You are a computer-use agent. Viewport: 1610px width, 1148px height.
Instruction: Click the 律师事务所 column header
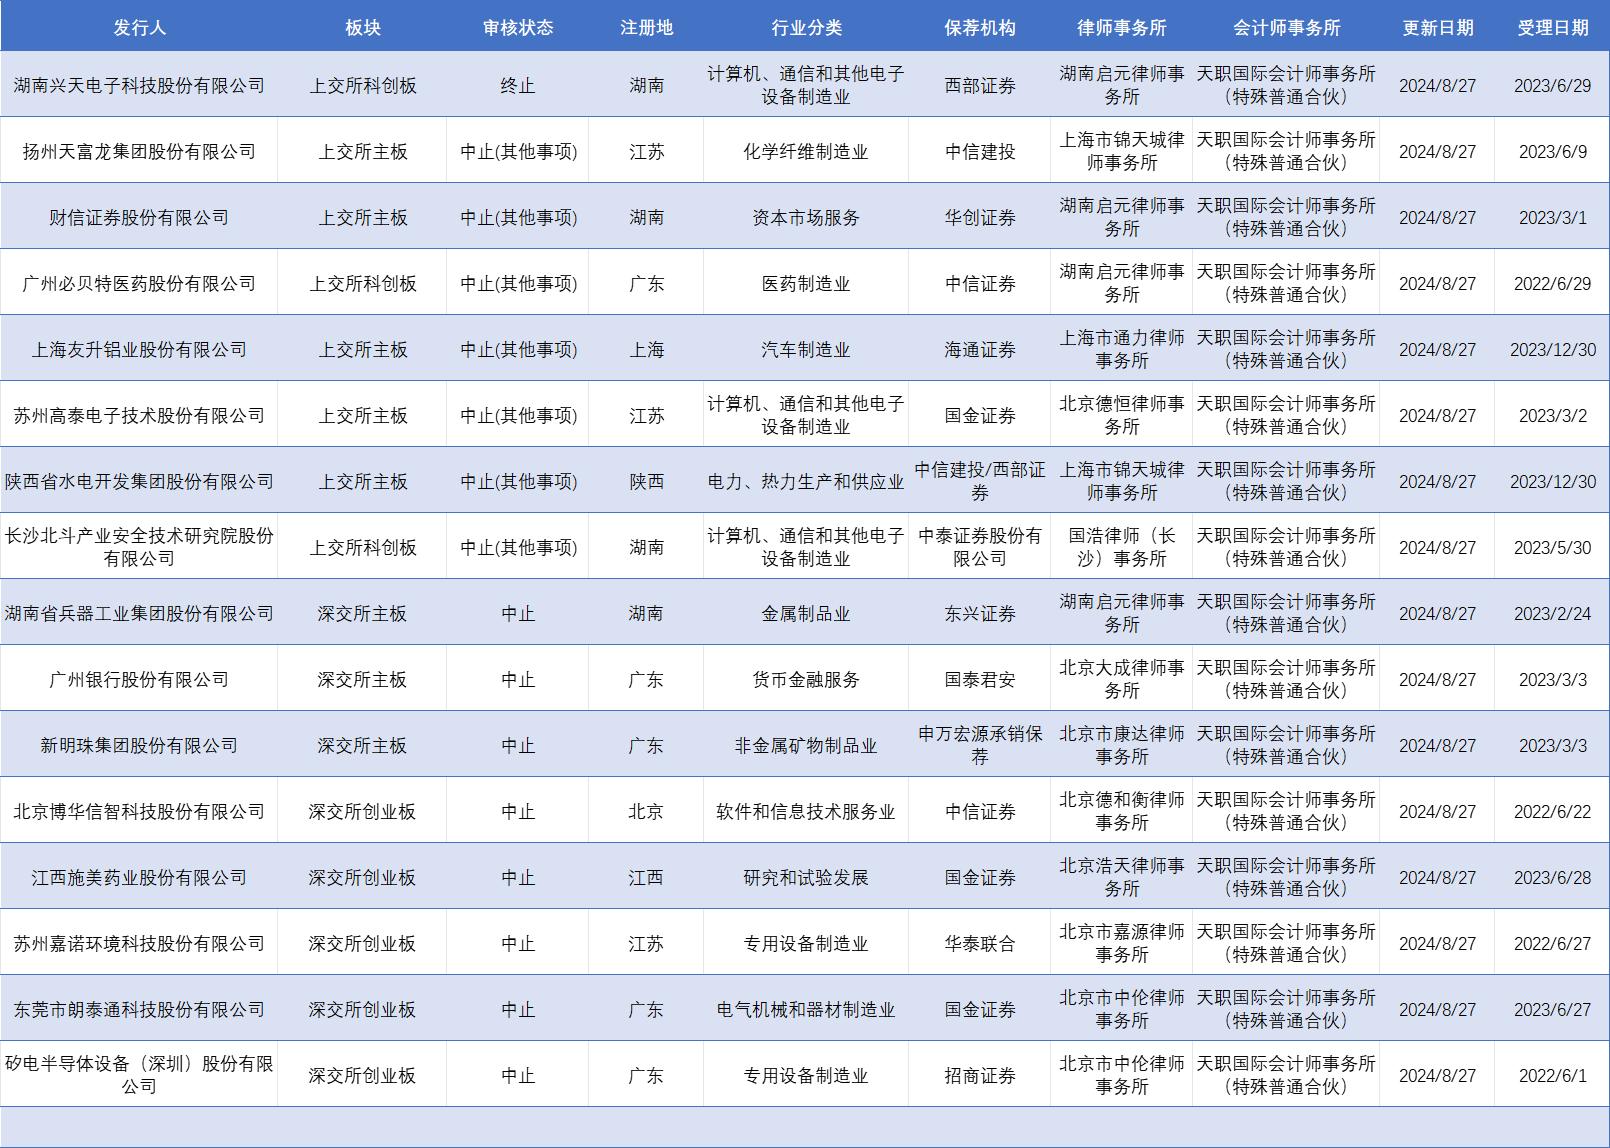(1121, 28)
